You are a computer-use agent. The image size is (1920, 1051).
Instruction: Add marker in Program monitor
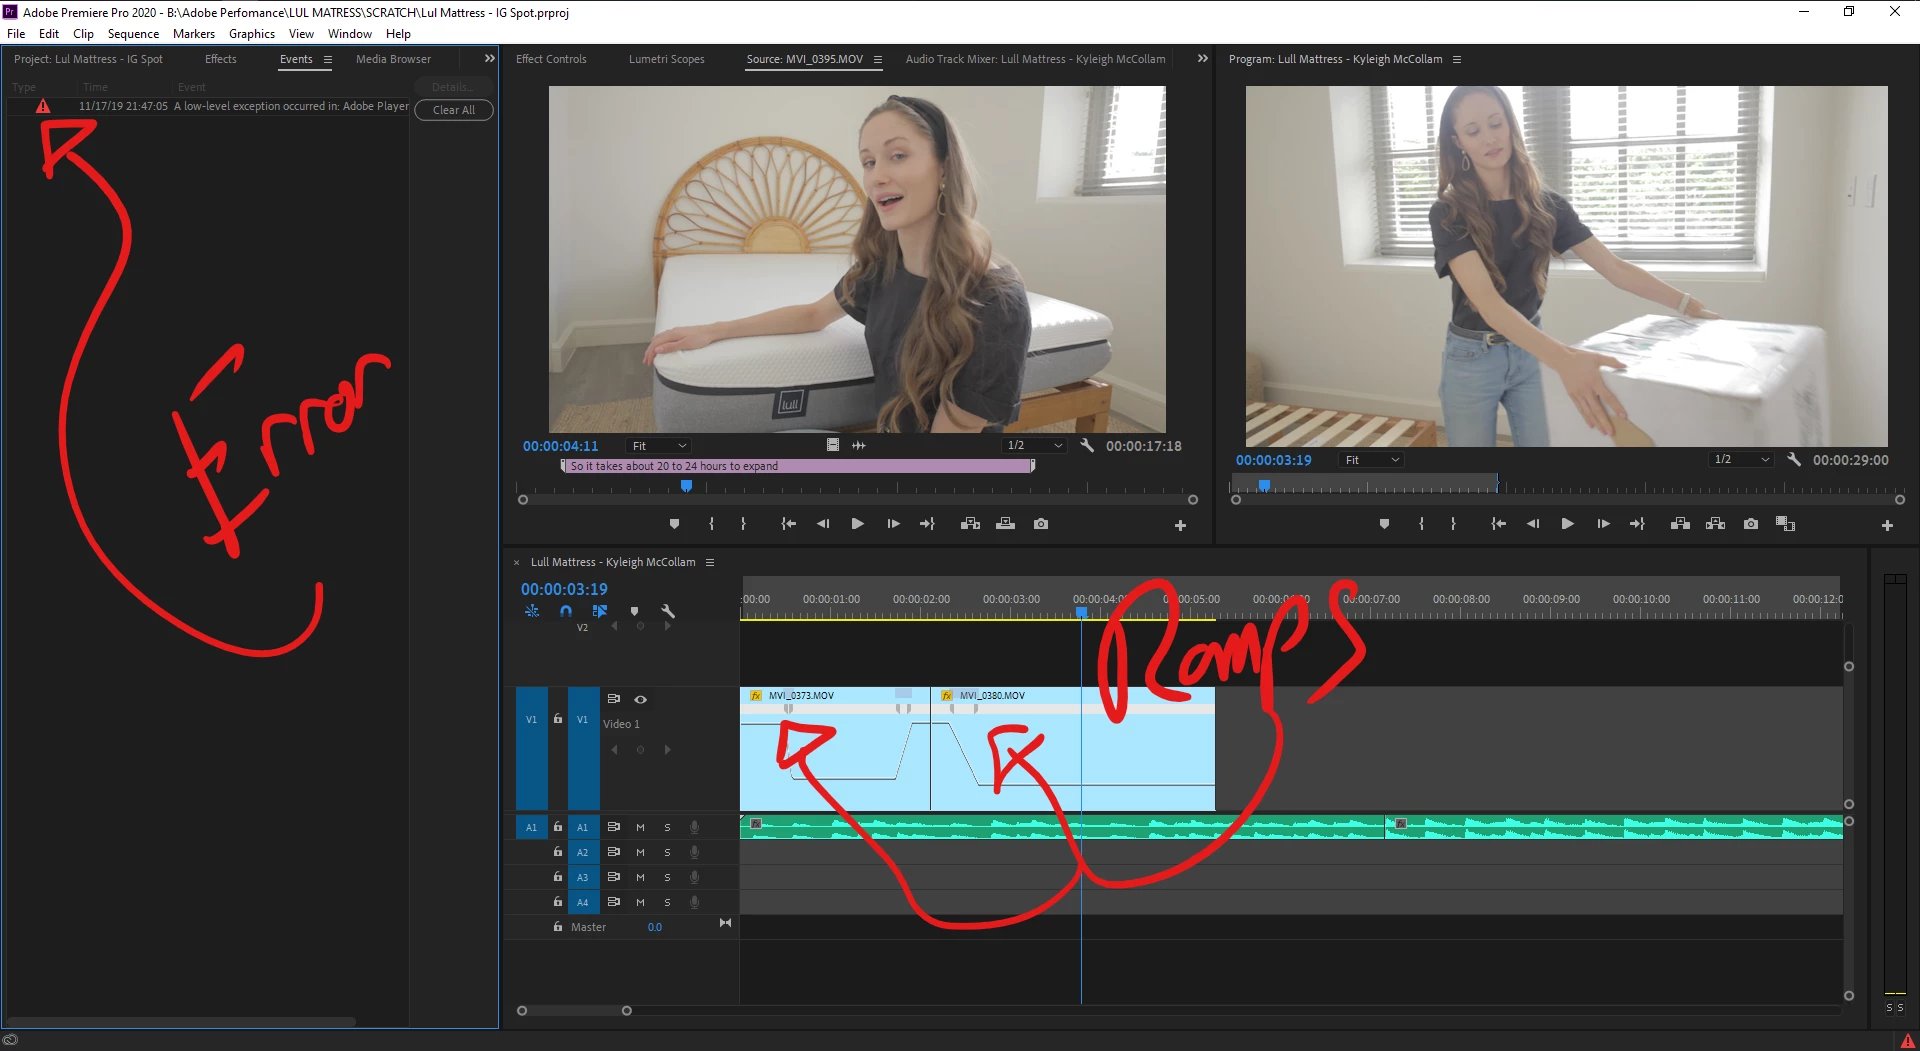(1384, 524)
